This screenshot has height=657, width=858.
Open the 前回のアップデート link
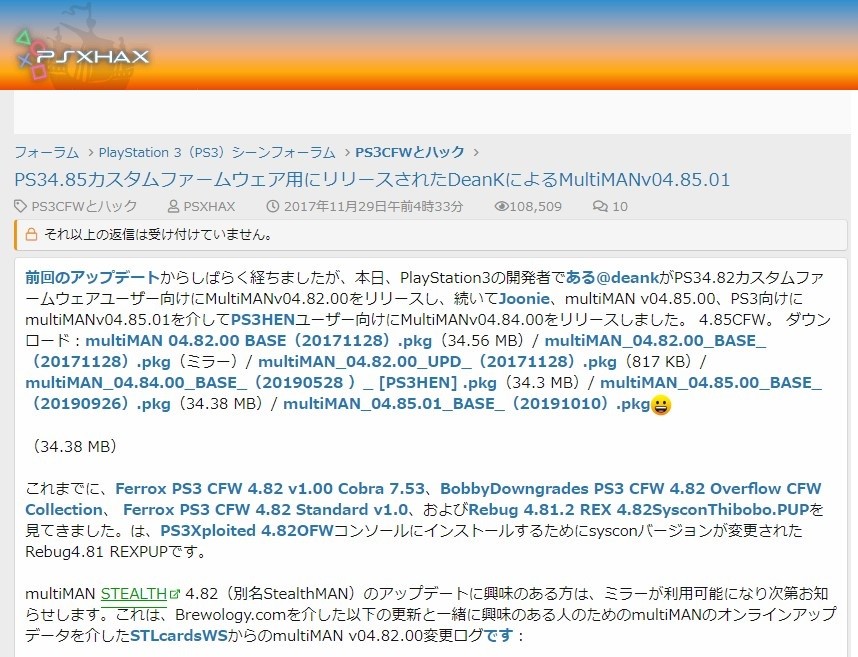coord(92,277)
